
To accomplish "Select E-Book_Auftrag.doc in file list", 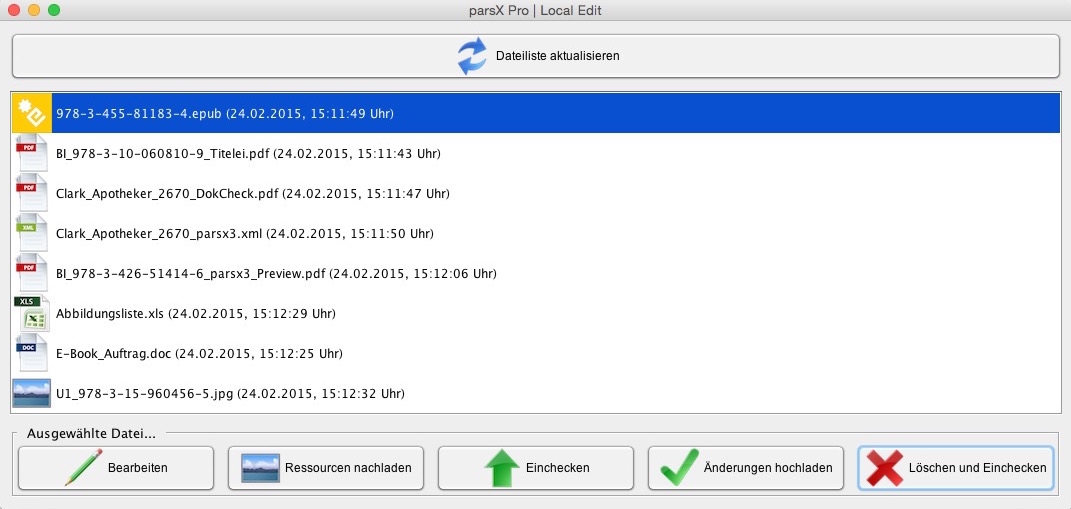I will (536, 353).
